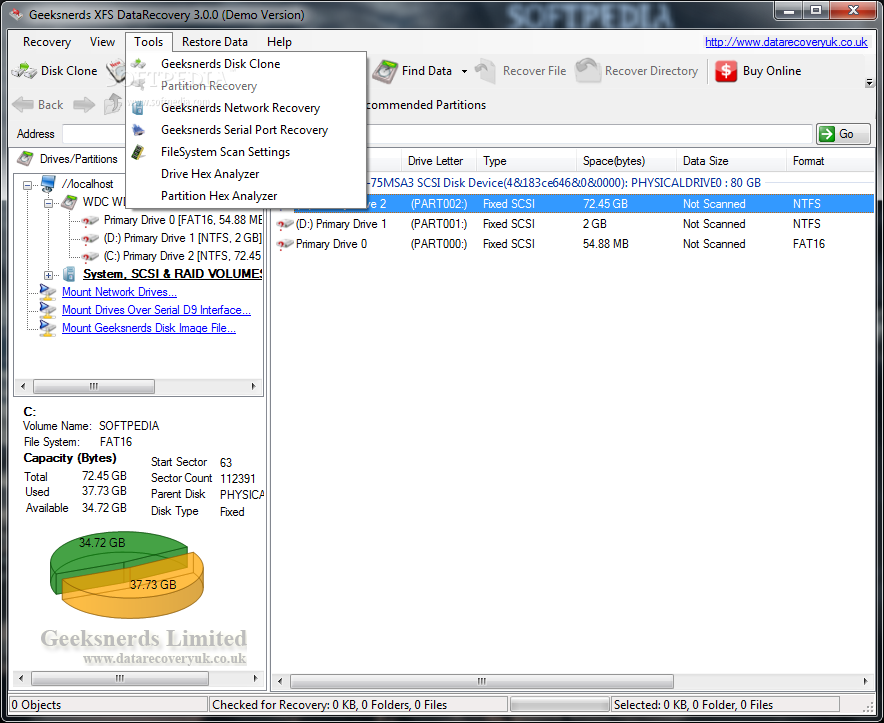Viewport: 884px width, 723px height.
Task: Click the Mount Geeksnerds Disk Image icon
Action: coord(48,328)
